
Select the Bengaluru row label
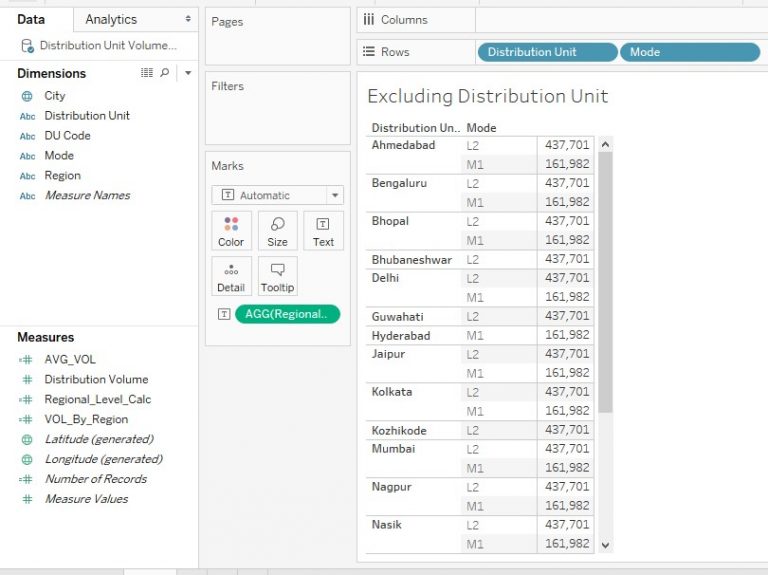(399, 183)
